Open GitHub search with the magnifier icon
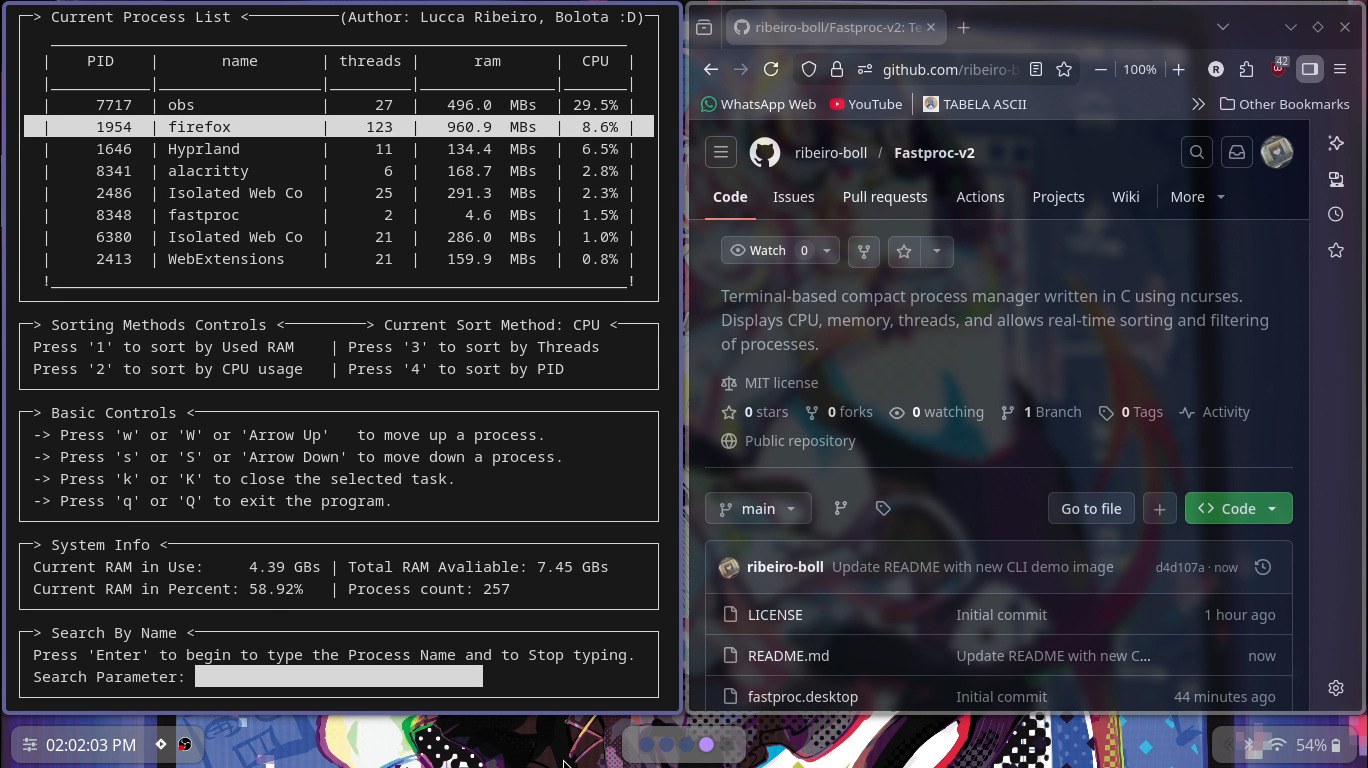The image size is (1368, 768). coord(1196,152)
